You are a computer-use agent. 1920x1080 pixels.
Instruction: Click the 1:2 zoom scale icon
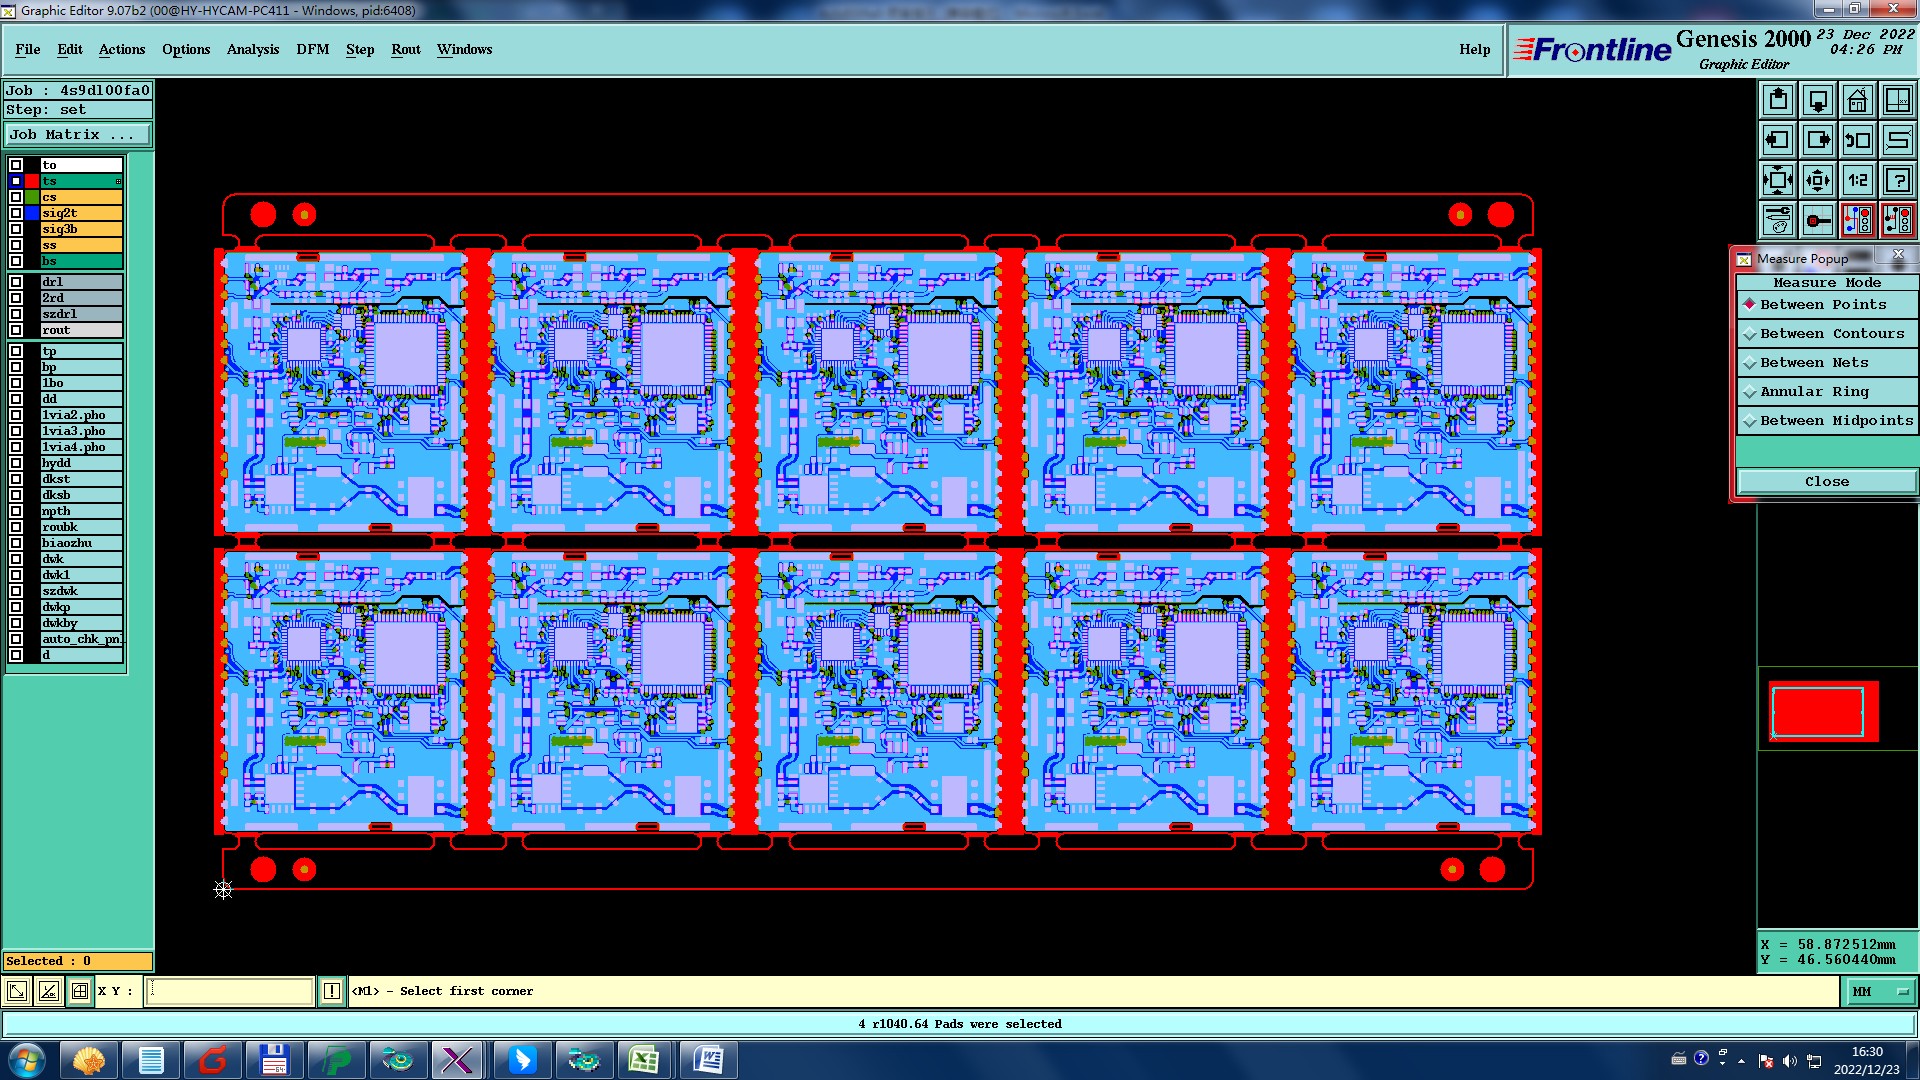point(1857,180)
